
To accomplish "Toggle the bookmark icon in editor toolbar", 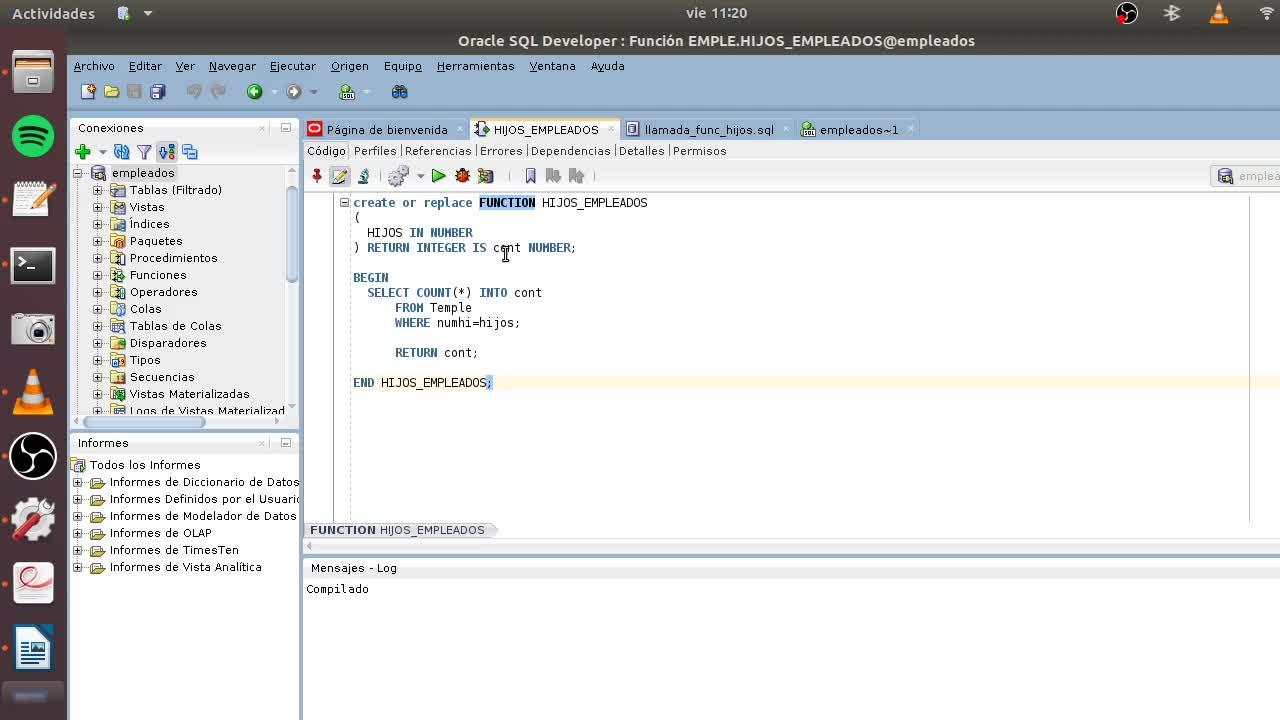I will [530, 176].
